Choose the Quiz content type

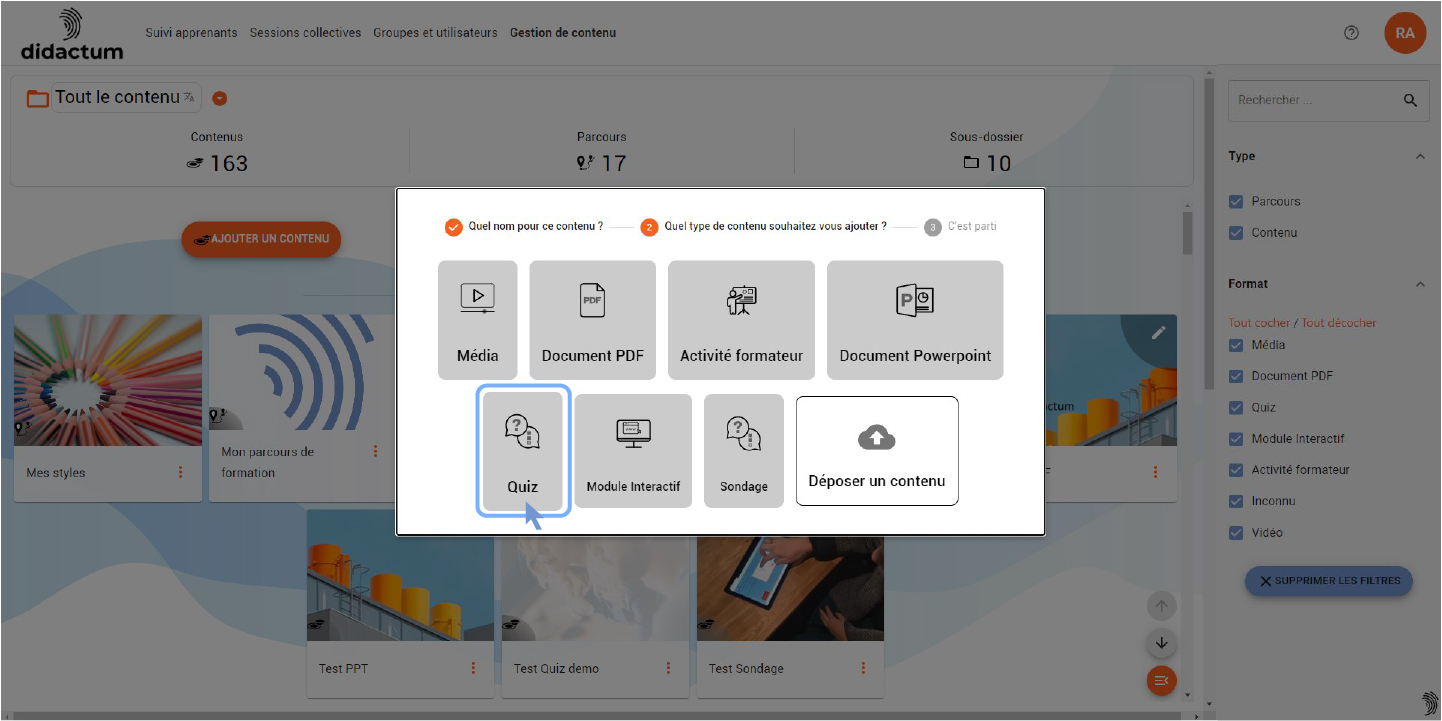click(522, 451)
